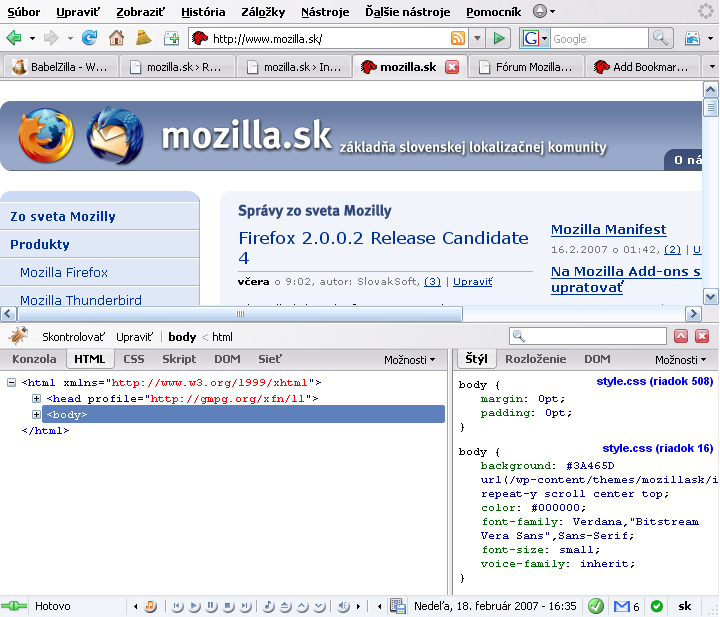Reload the page with the Refresh icon
The image size is (720, 617).
89,38
